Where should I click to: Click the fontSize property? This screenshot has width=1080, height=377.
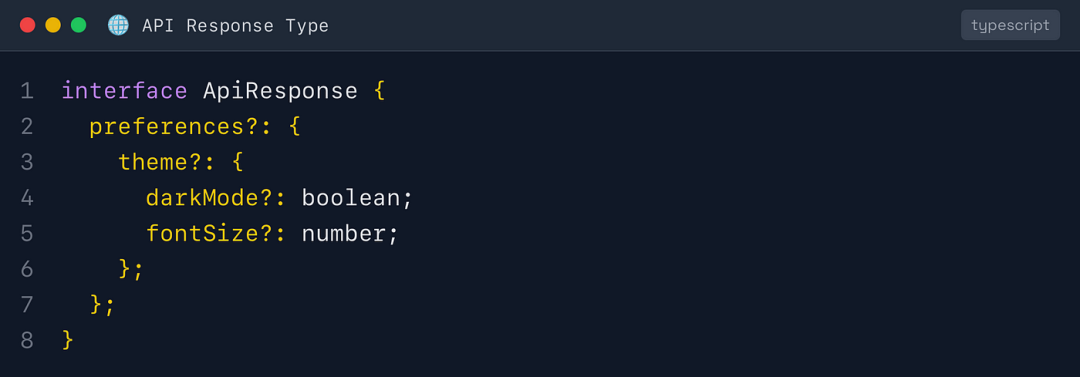[x=202, y=234]
